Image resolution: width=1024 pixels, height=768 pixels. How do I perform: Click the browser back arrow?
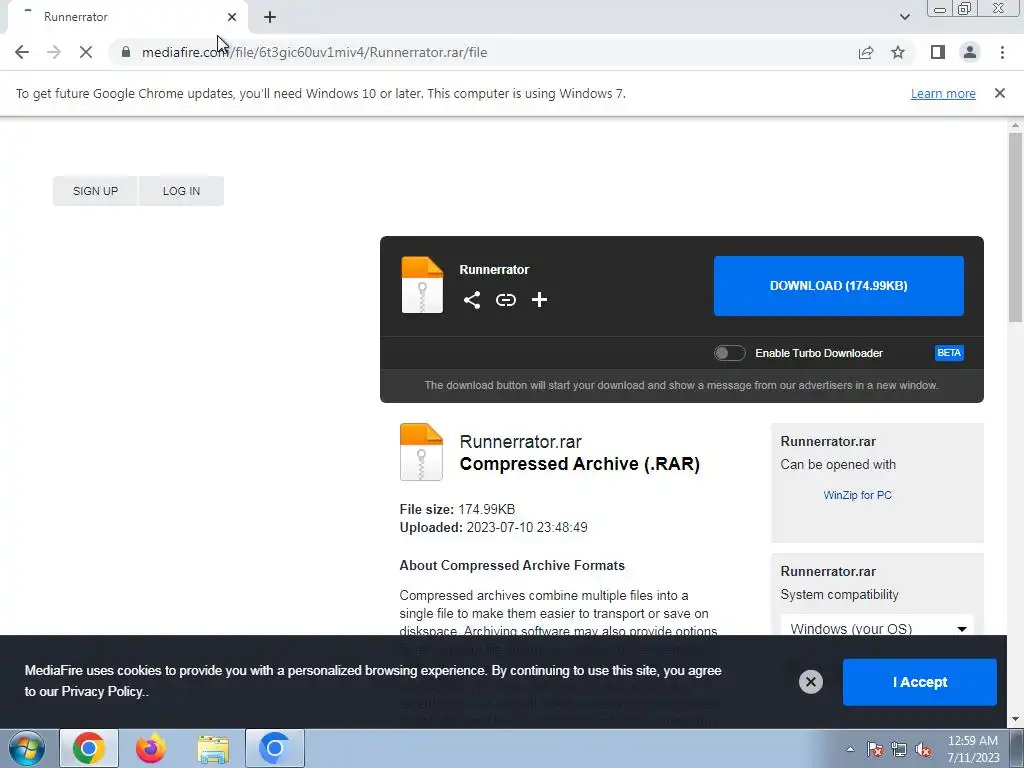coord(22,52)
